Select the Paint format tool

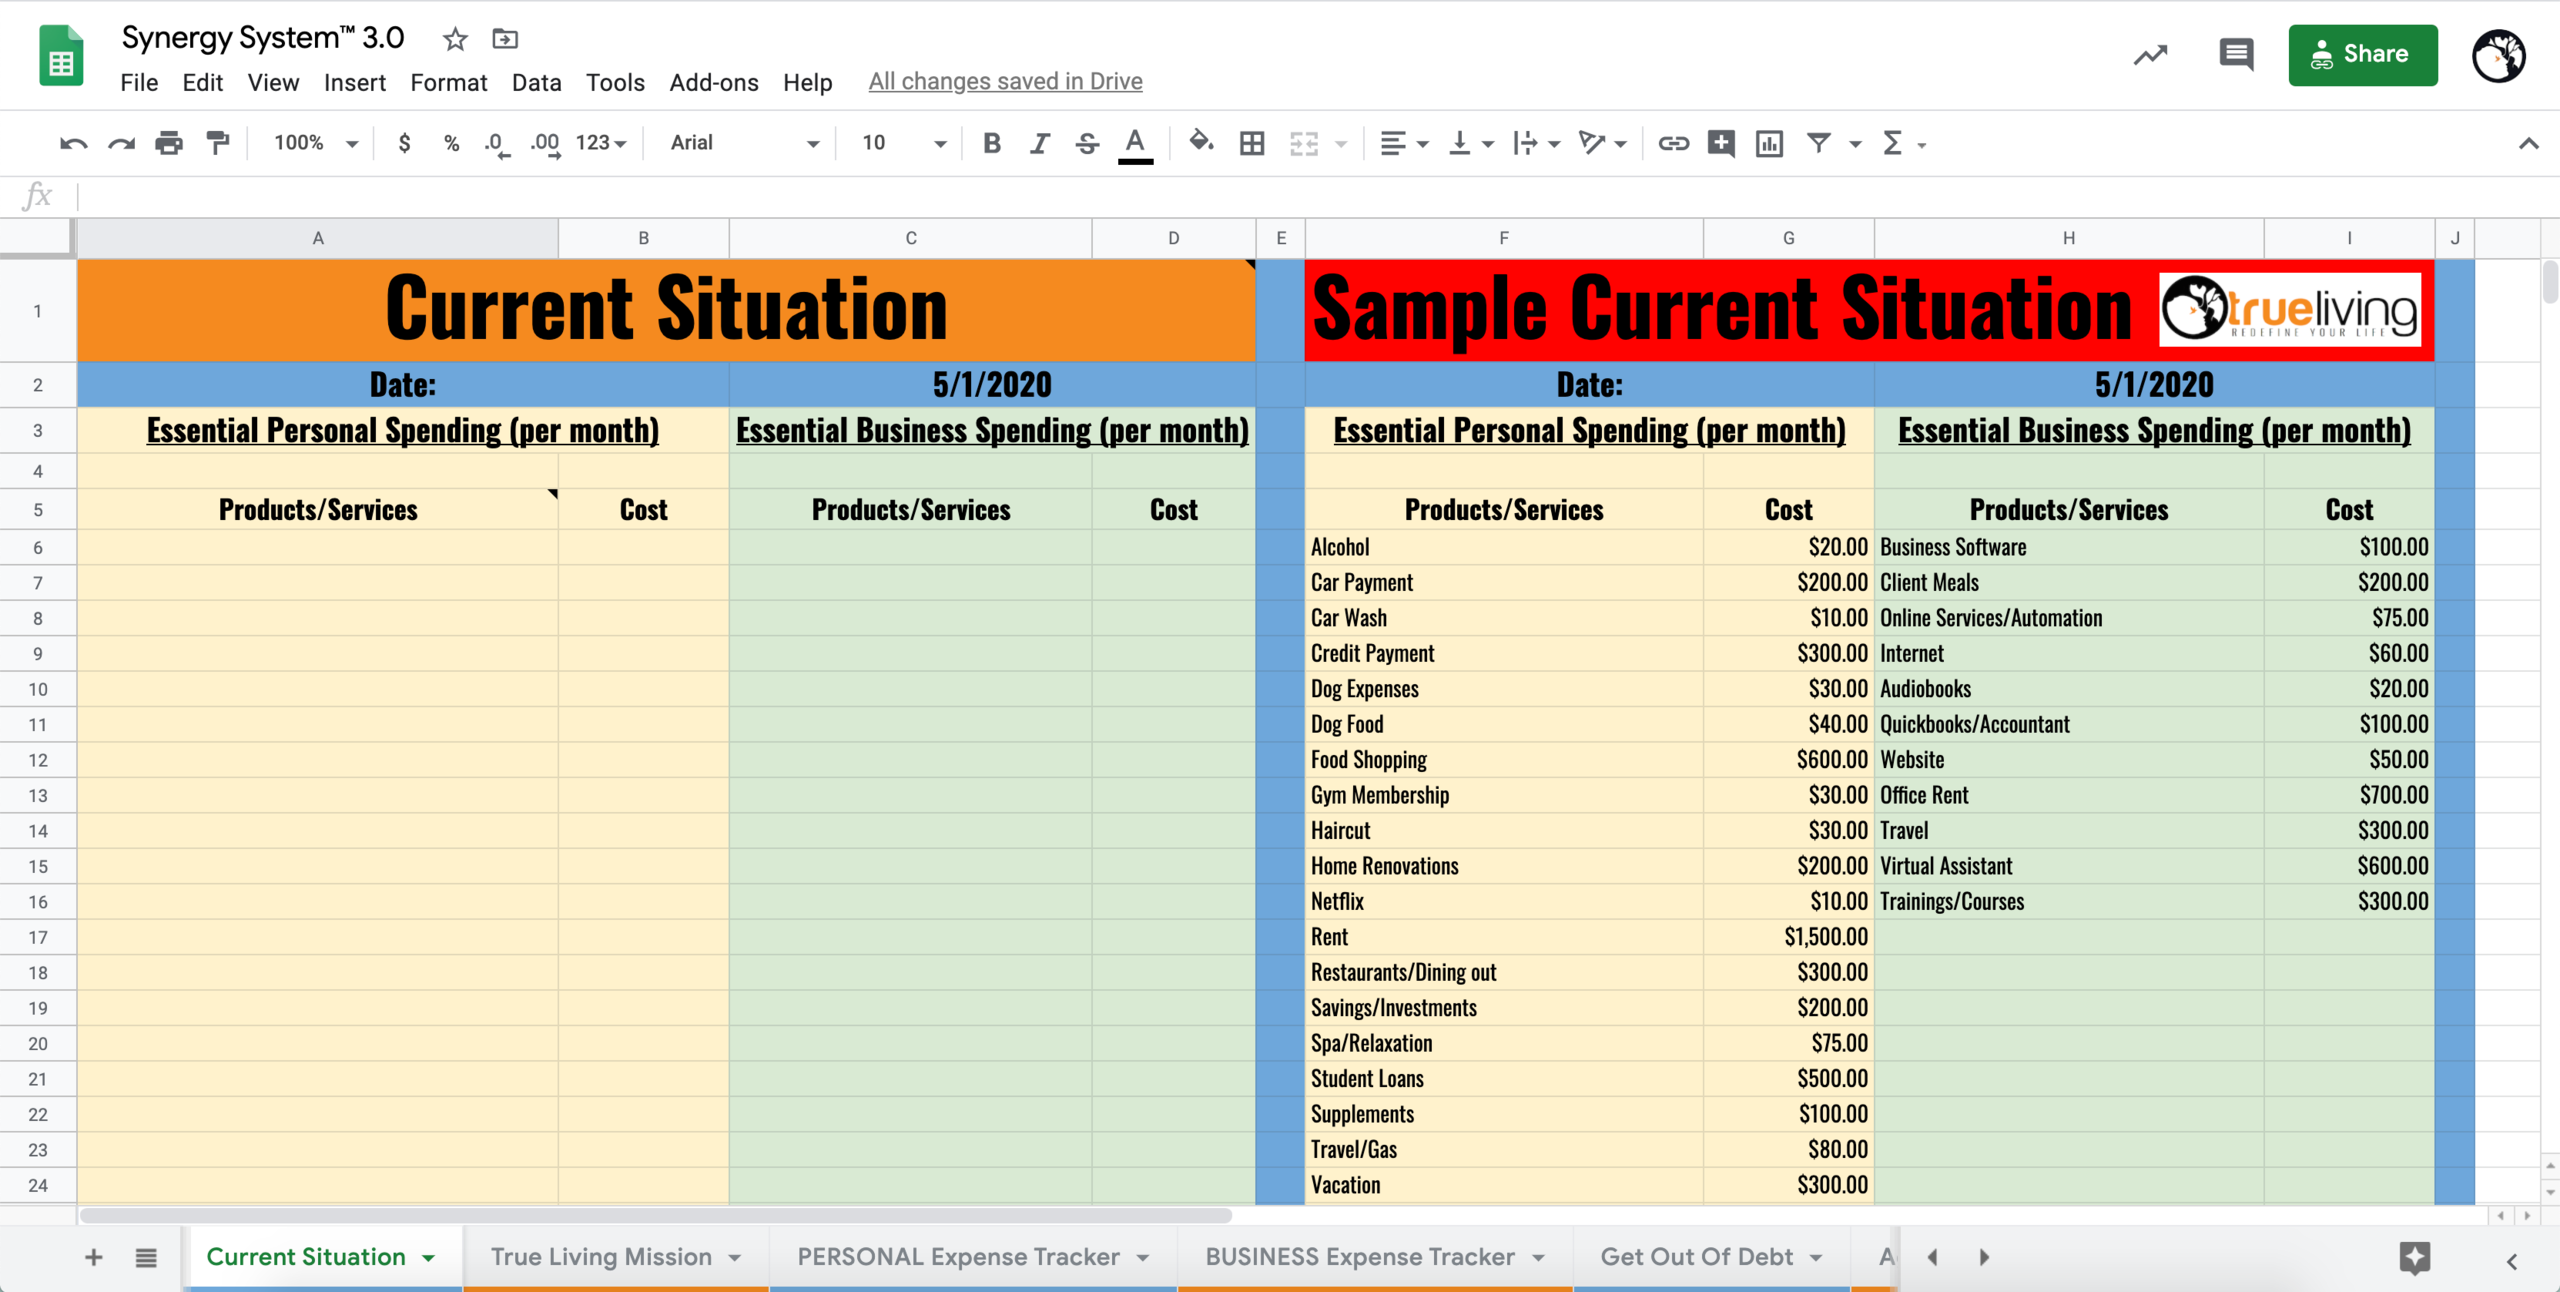click(x=217, y=143)
